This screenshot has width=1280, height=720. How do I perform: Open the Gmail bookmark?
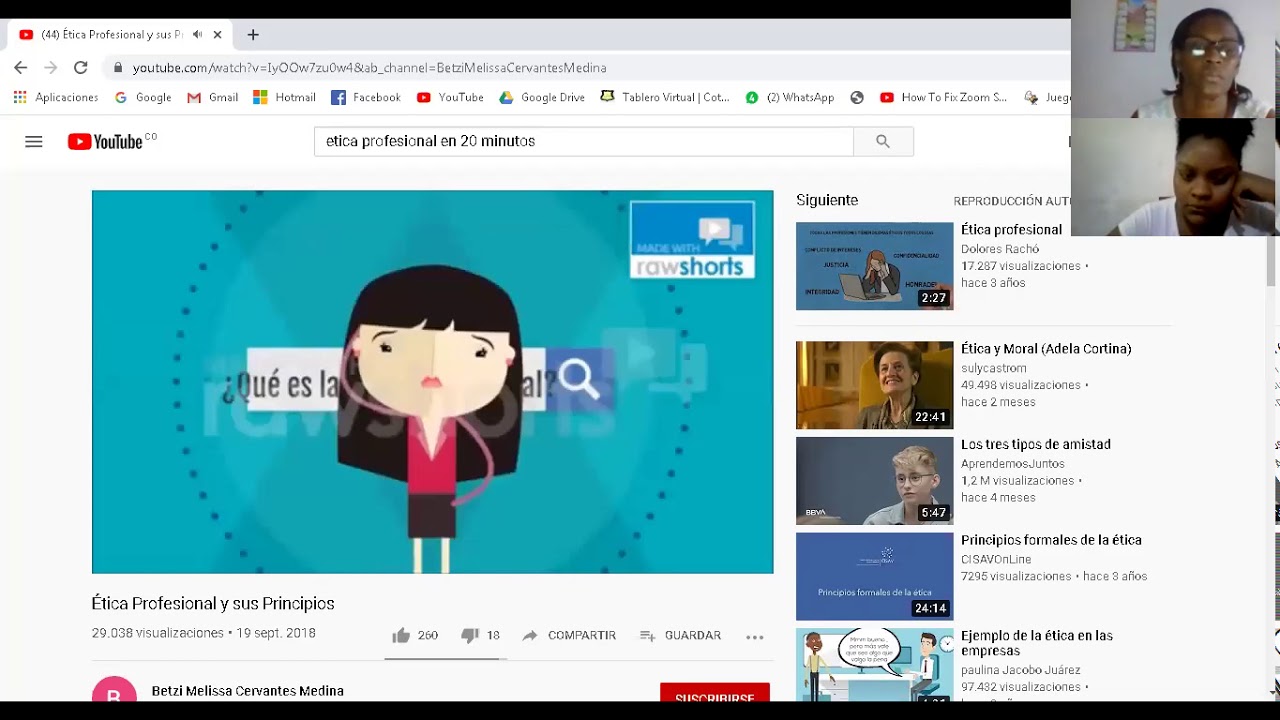coord(213,97)
